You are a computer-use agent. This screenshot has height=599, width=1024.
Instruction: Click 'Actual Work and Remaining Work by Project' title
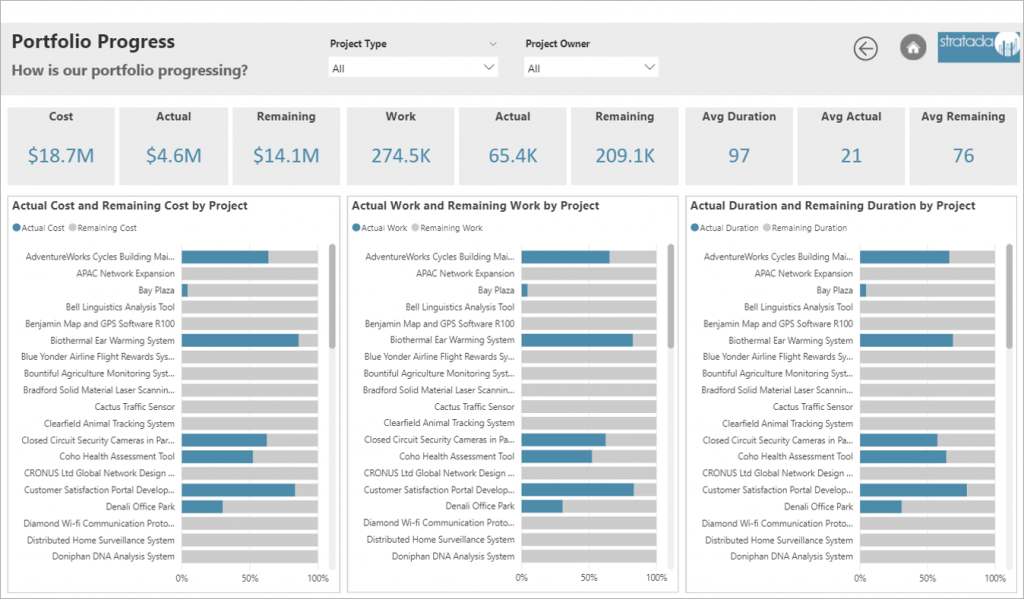[475, 206]
